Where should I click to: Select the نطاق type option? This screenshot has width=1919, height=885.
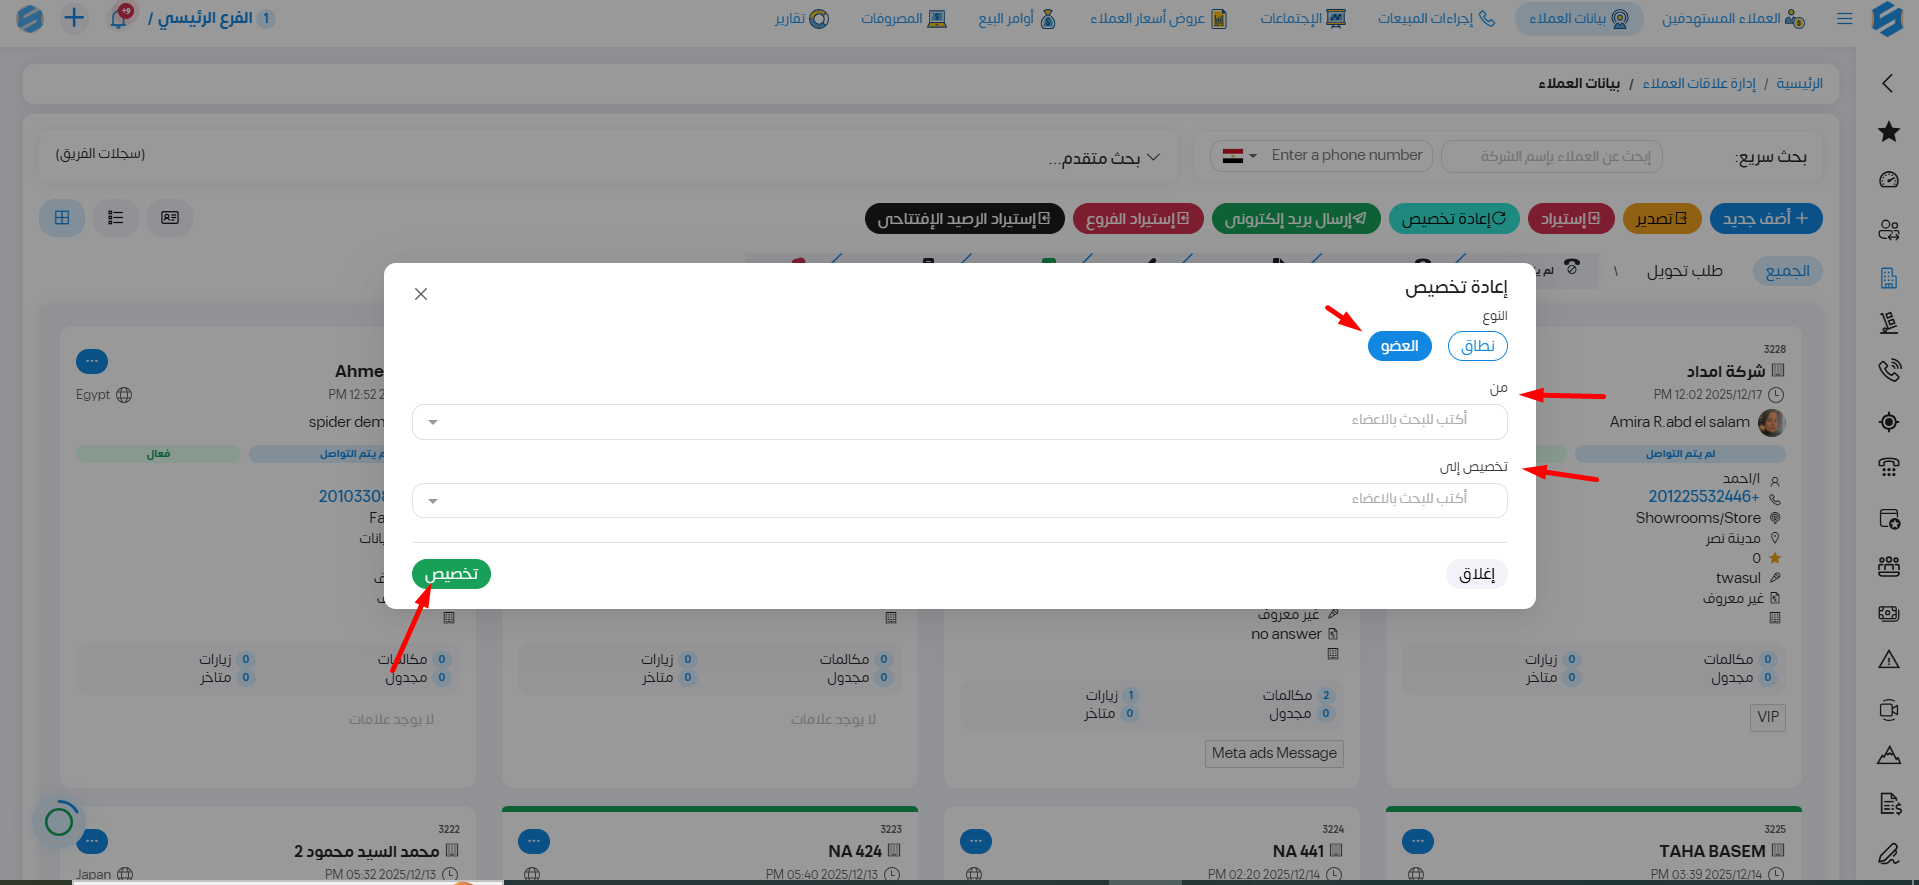(1477, 346)
